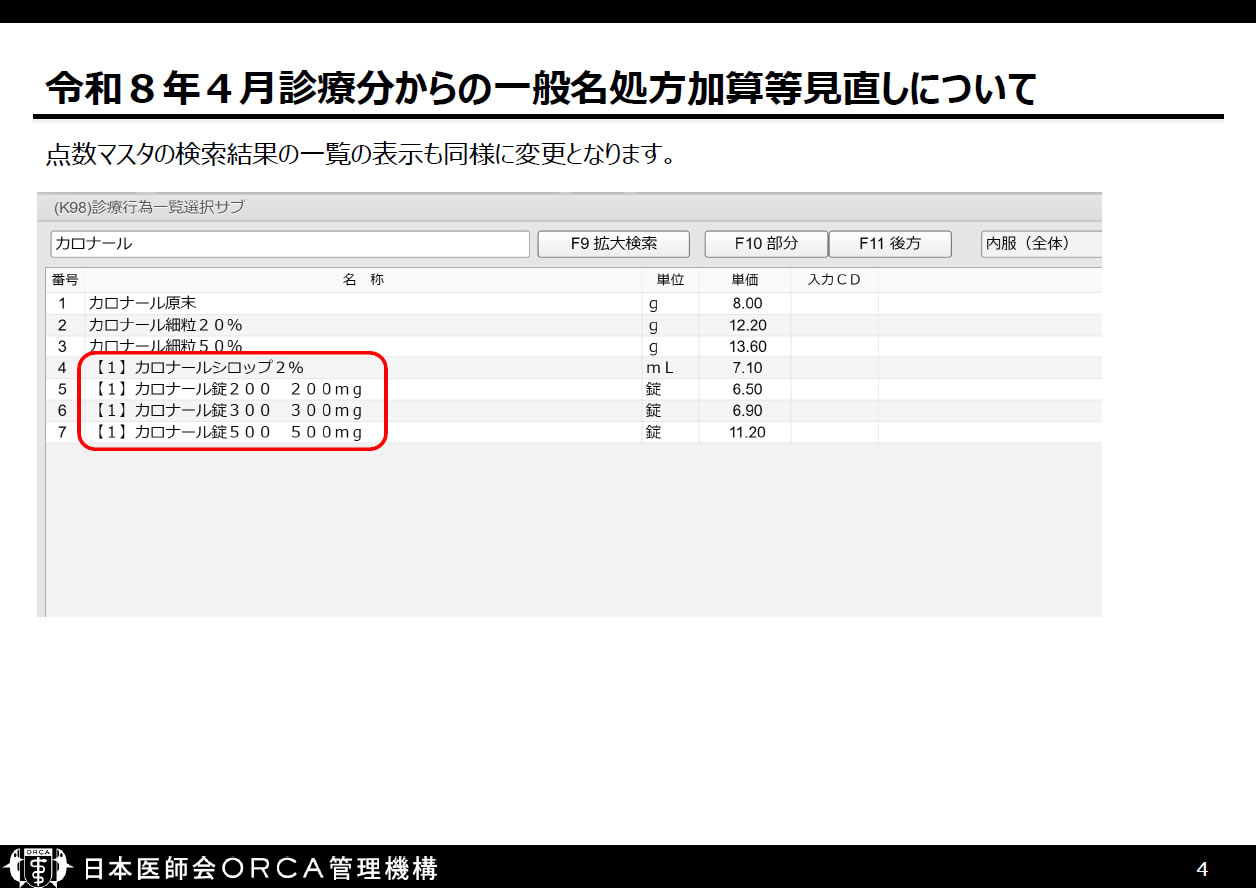Select row 3 カロナール細粒５０％

[165, 346]
